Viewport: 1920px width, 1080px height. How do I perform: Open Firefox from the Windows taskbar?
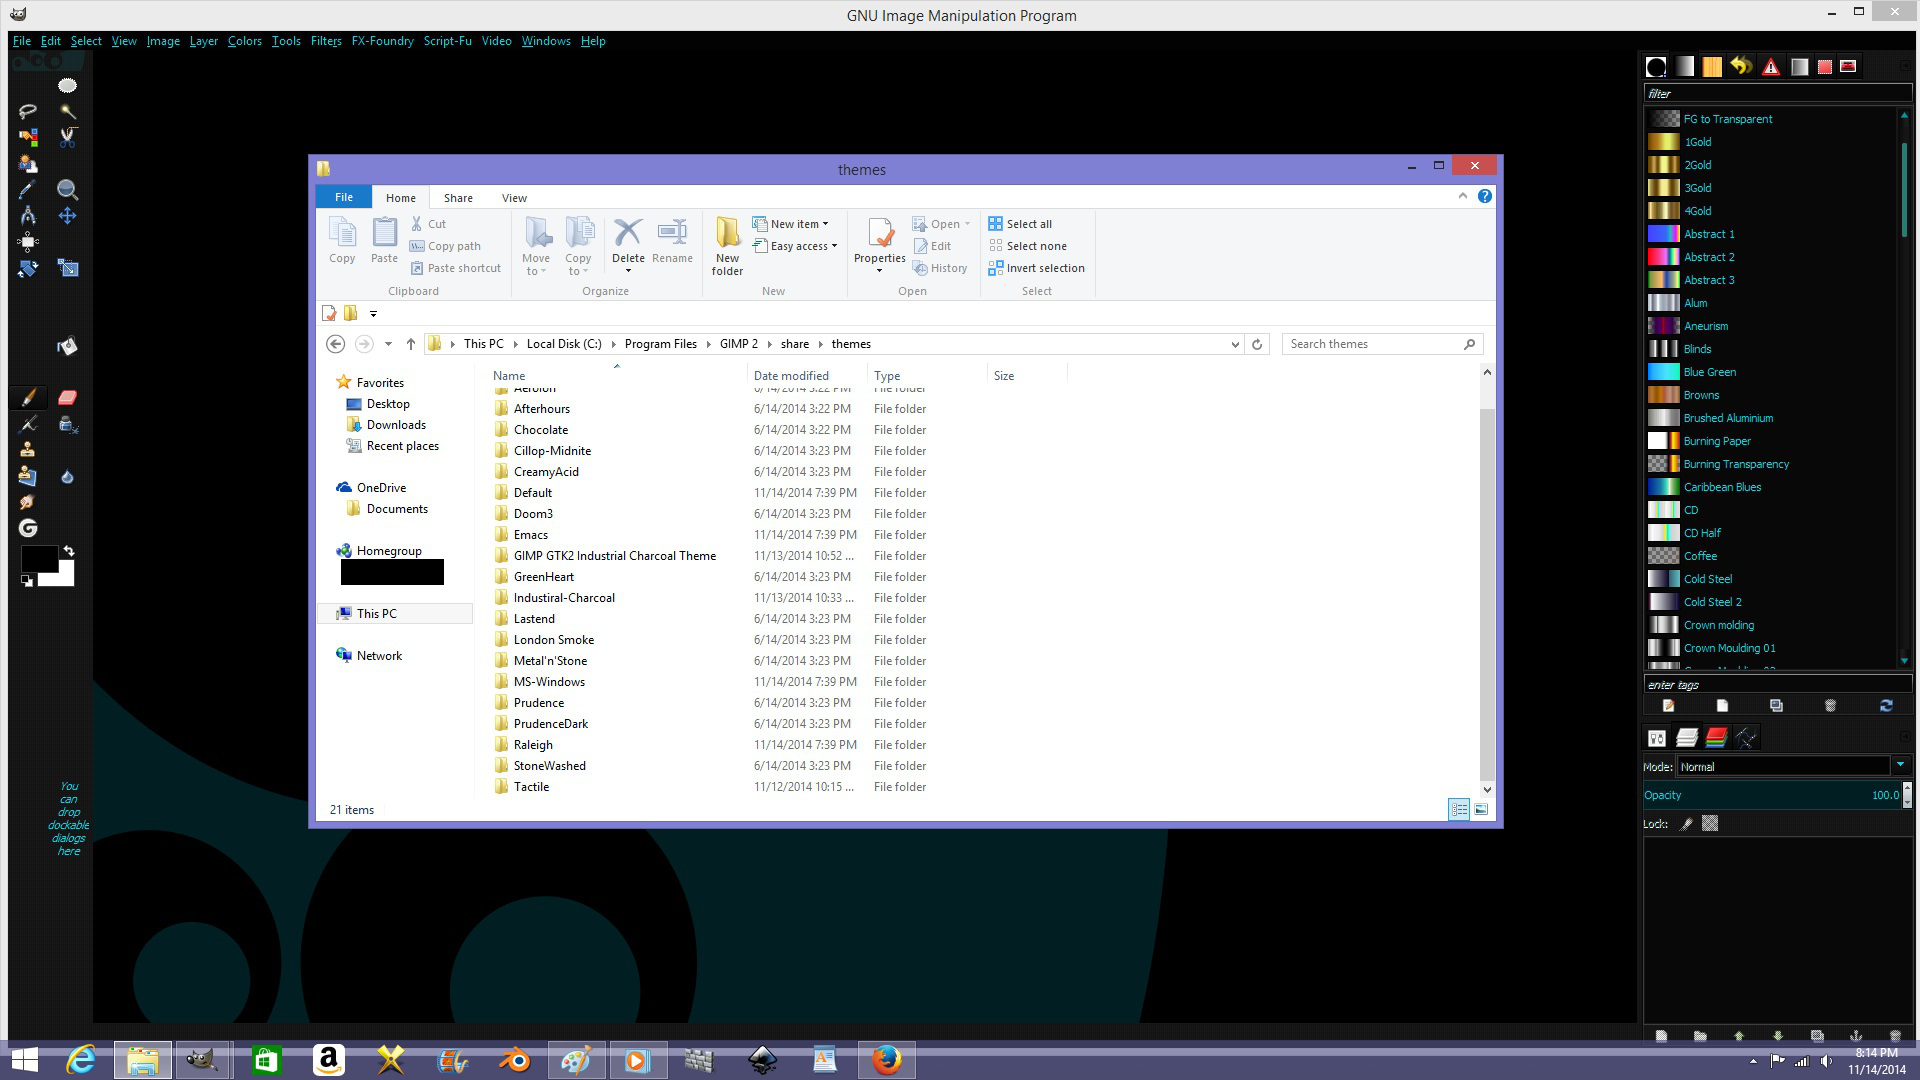[x=887, y=1059]
